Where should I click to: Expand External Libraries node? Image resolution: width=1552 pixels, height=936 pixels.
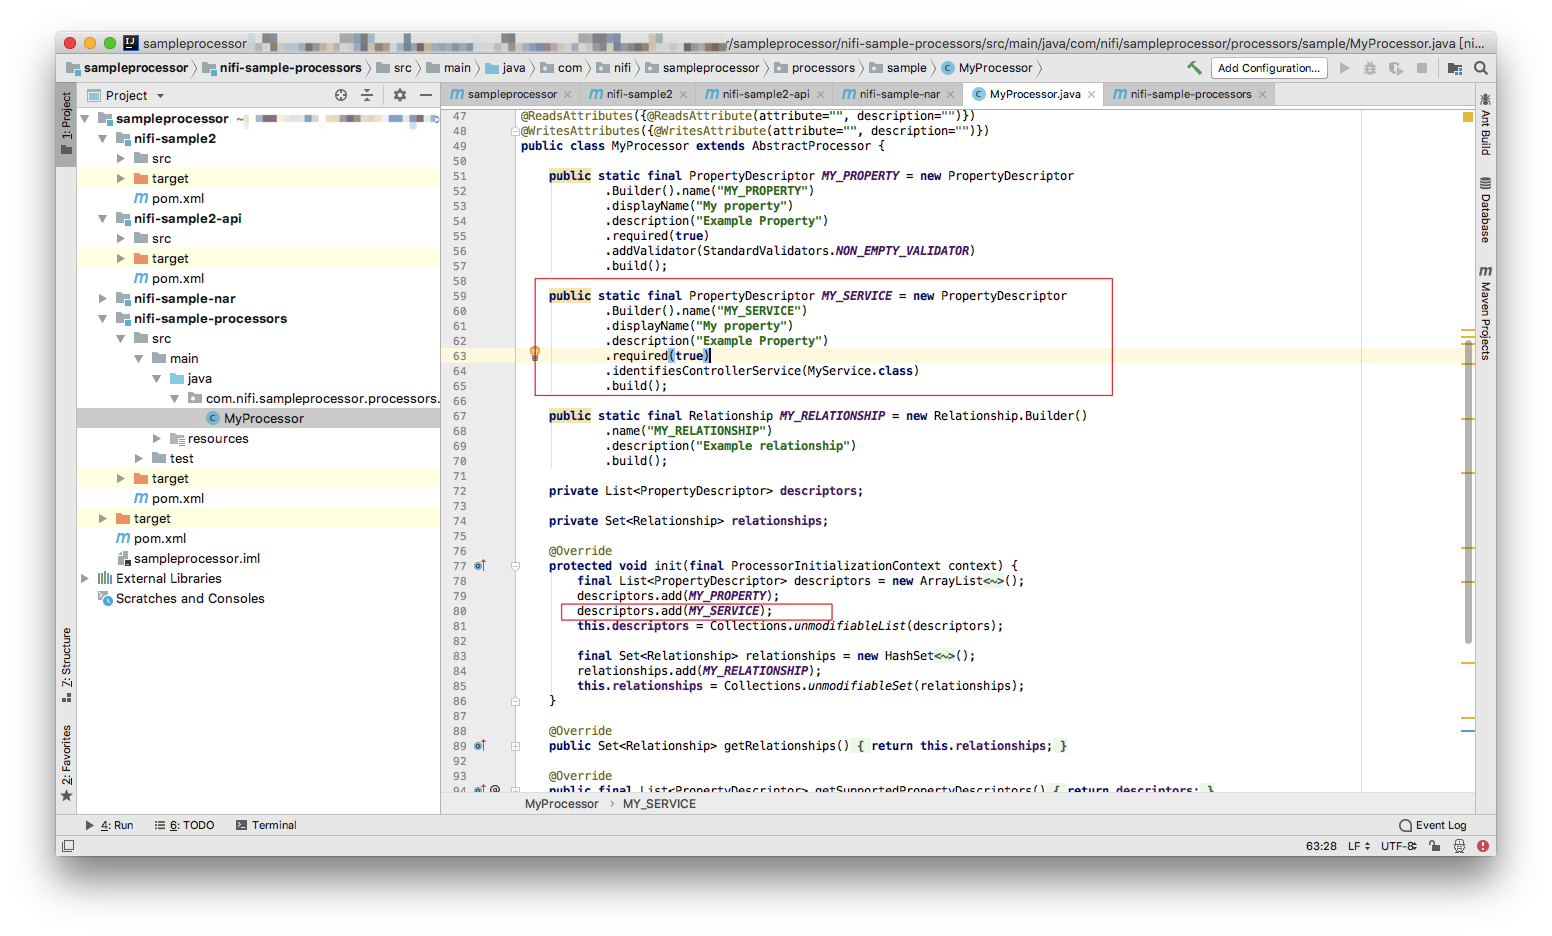pos(85,579)
